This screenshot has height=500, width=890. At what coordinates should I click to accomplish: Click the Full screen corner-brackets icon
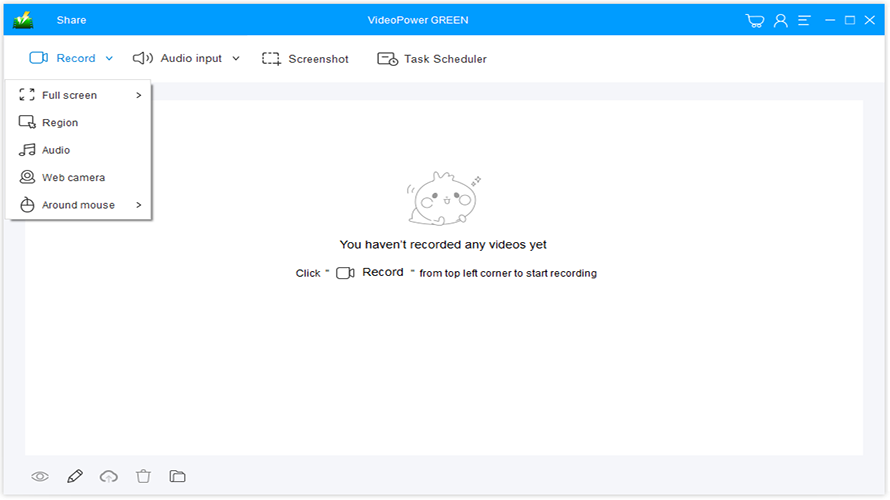[x=27, y=95]
